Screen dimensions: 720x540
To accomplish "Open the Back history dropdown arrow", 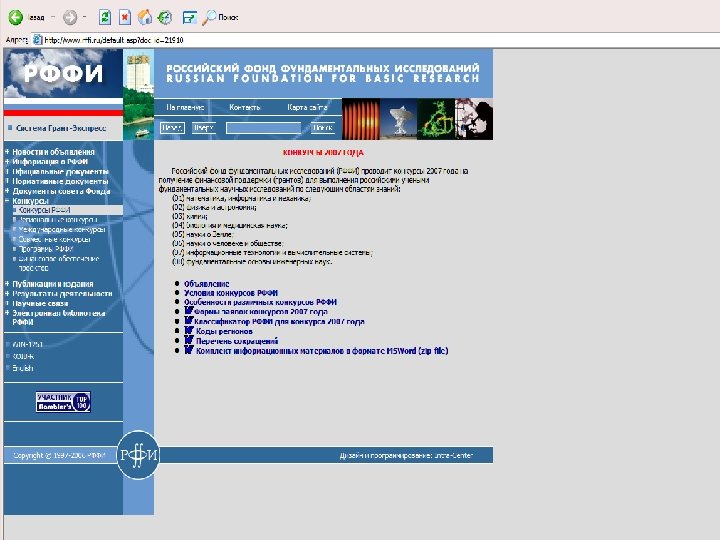I will click(x=52, y=17).
